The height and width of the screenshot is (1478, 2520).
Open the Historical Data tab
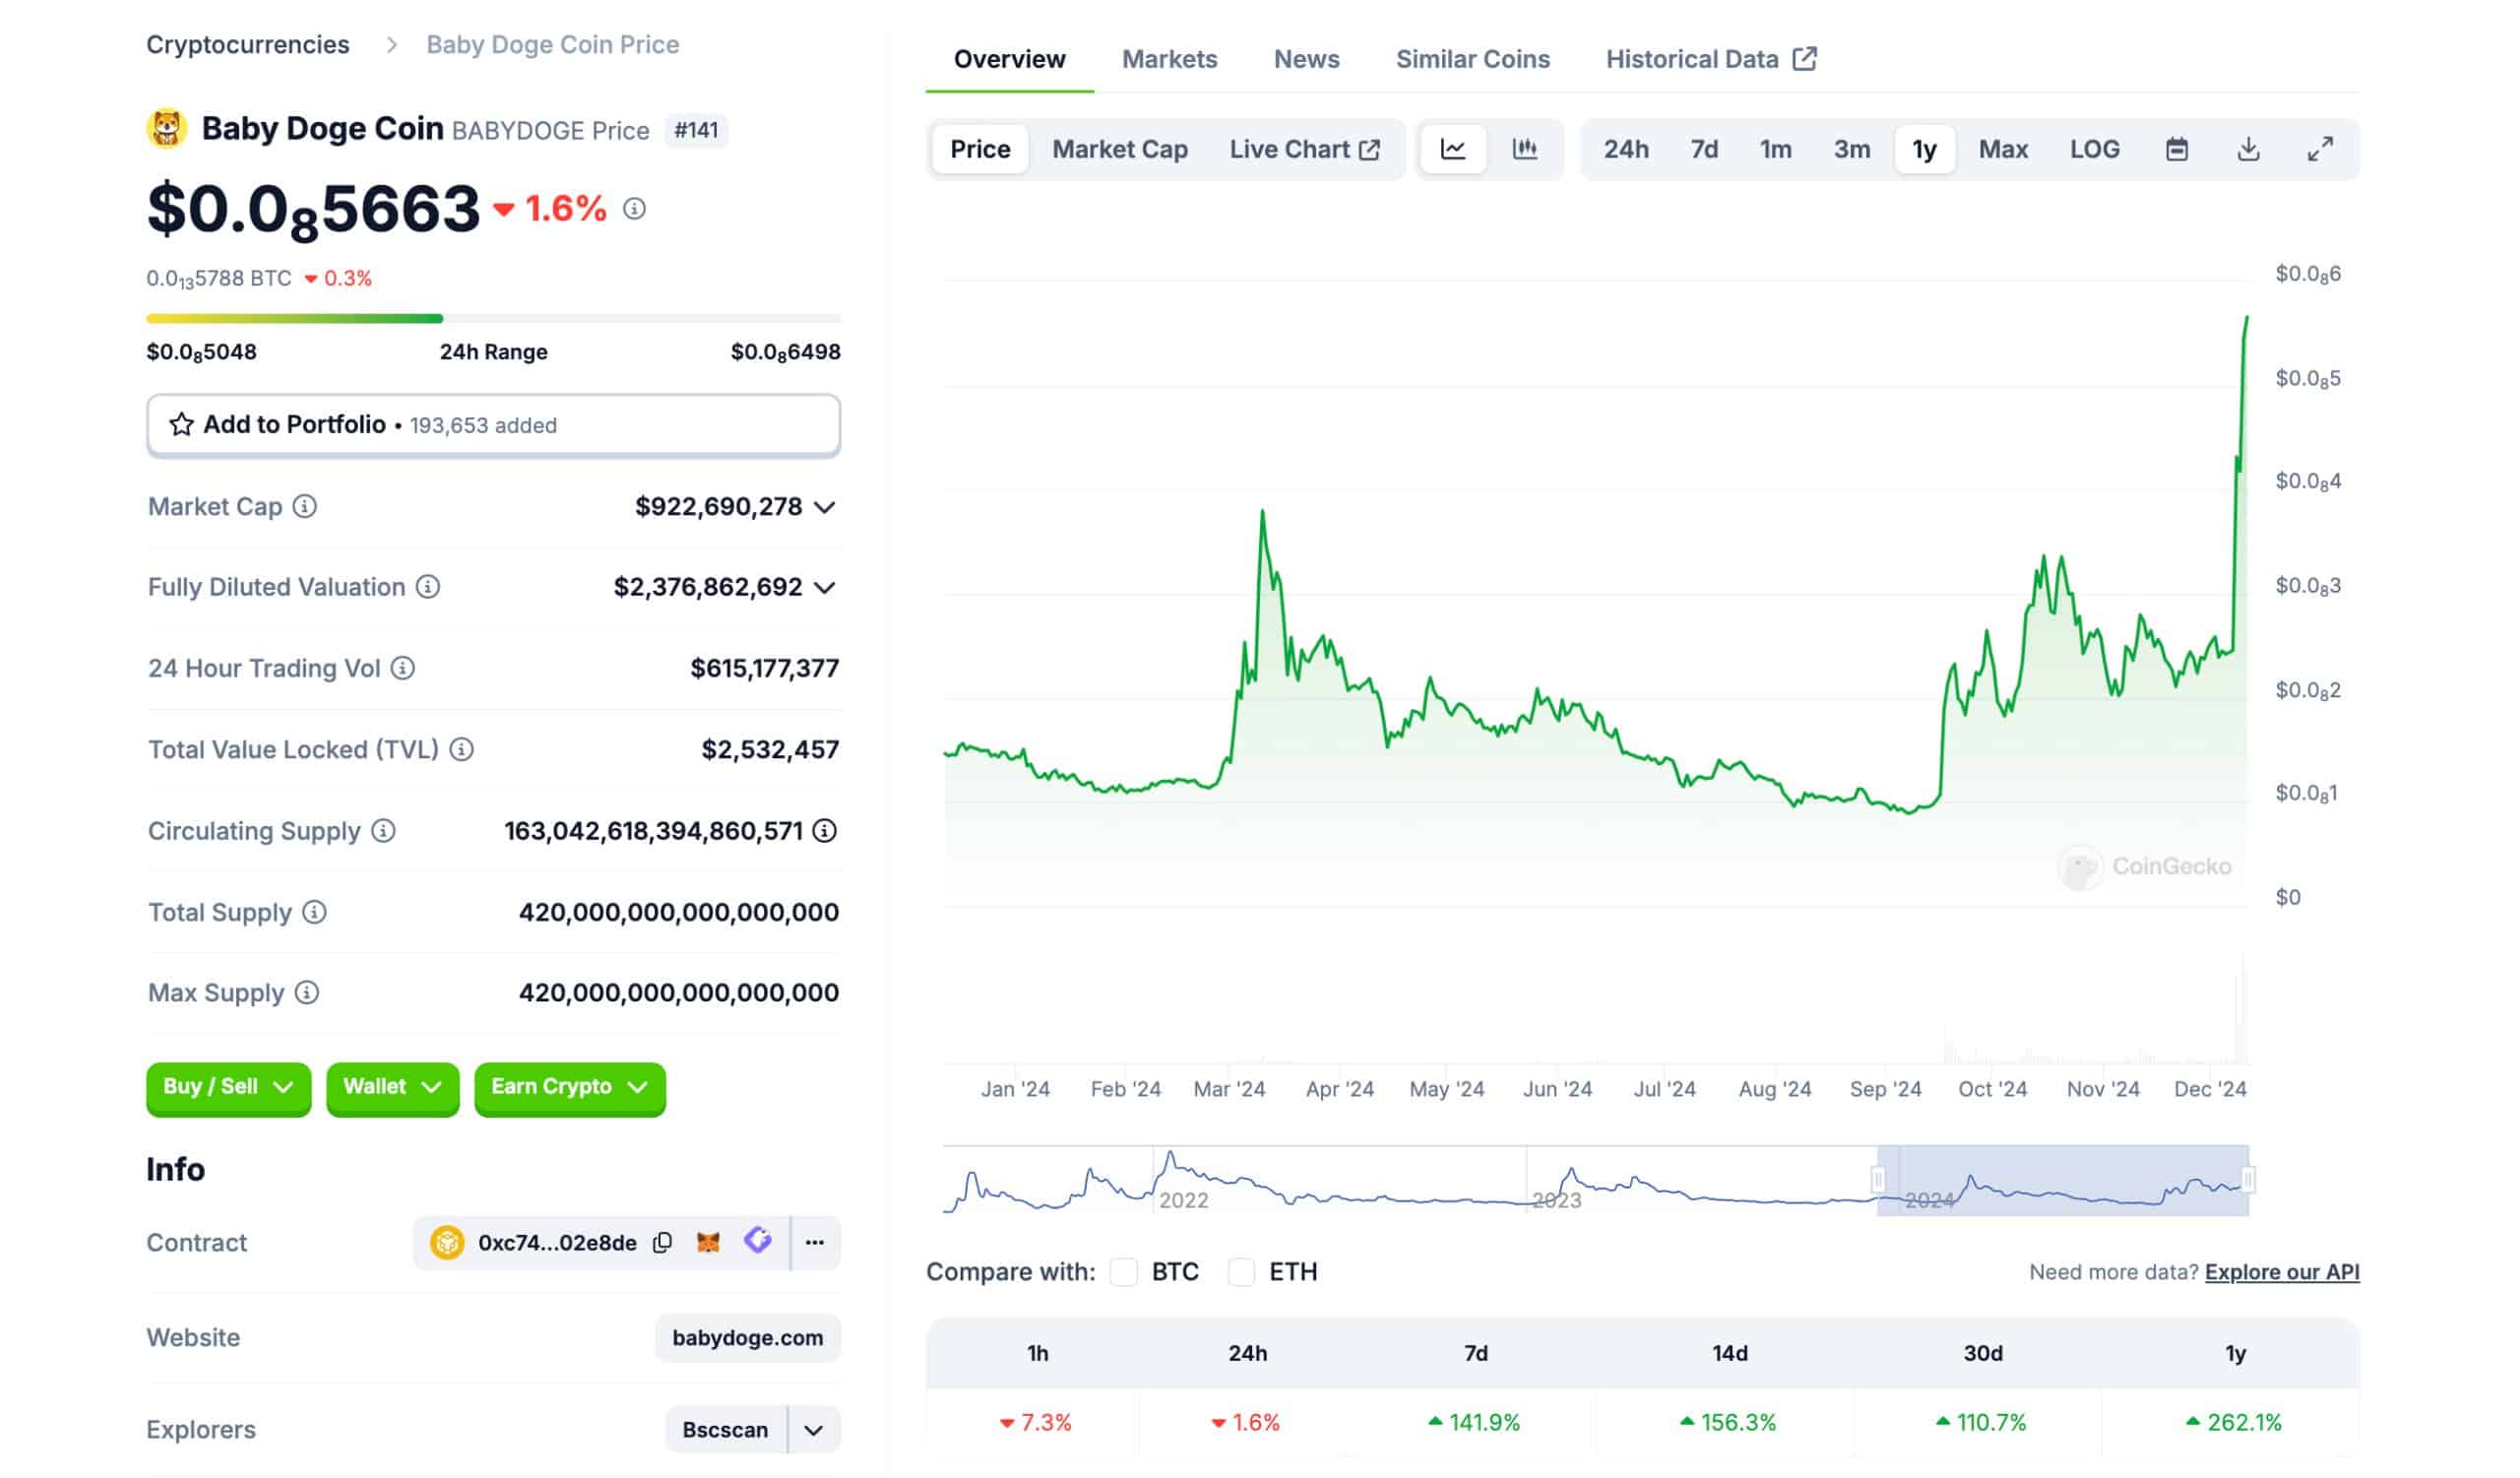pos(1711,59)
